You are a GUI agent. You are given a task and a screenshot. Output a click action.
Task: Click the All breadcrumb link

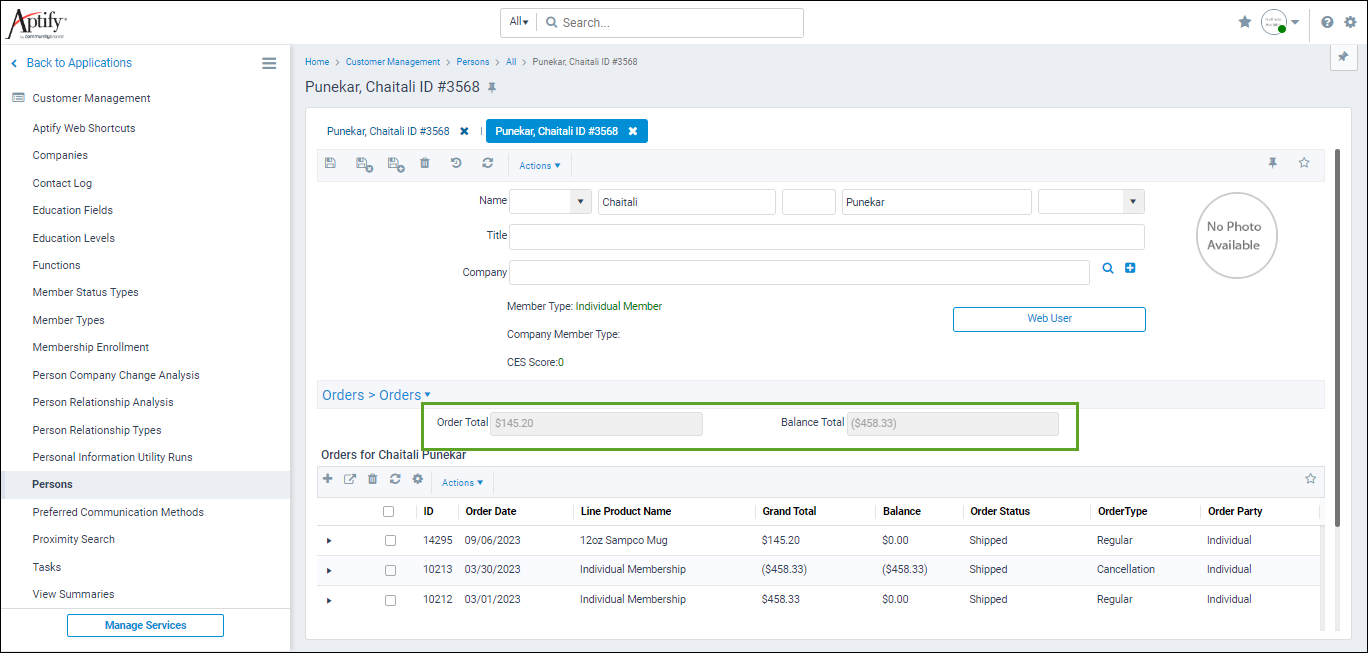click(x=511, y=62)
